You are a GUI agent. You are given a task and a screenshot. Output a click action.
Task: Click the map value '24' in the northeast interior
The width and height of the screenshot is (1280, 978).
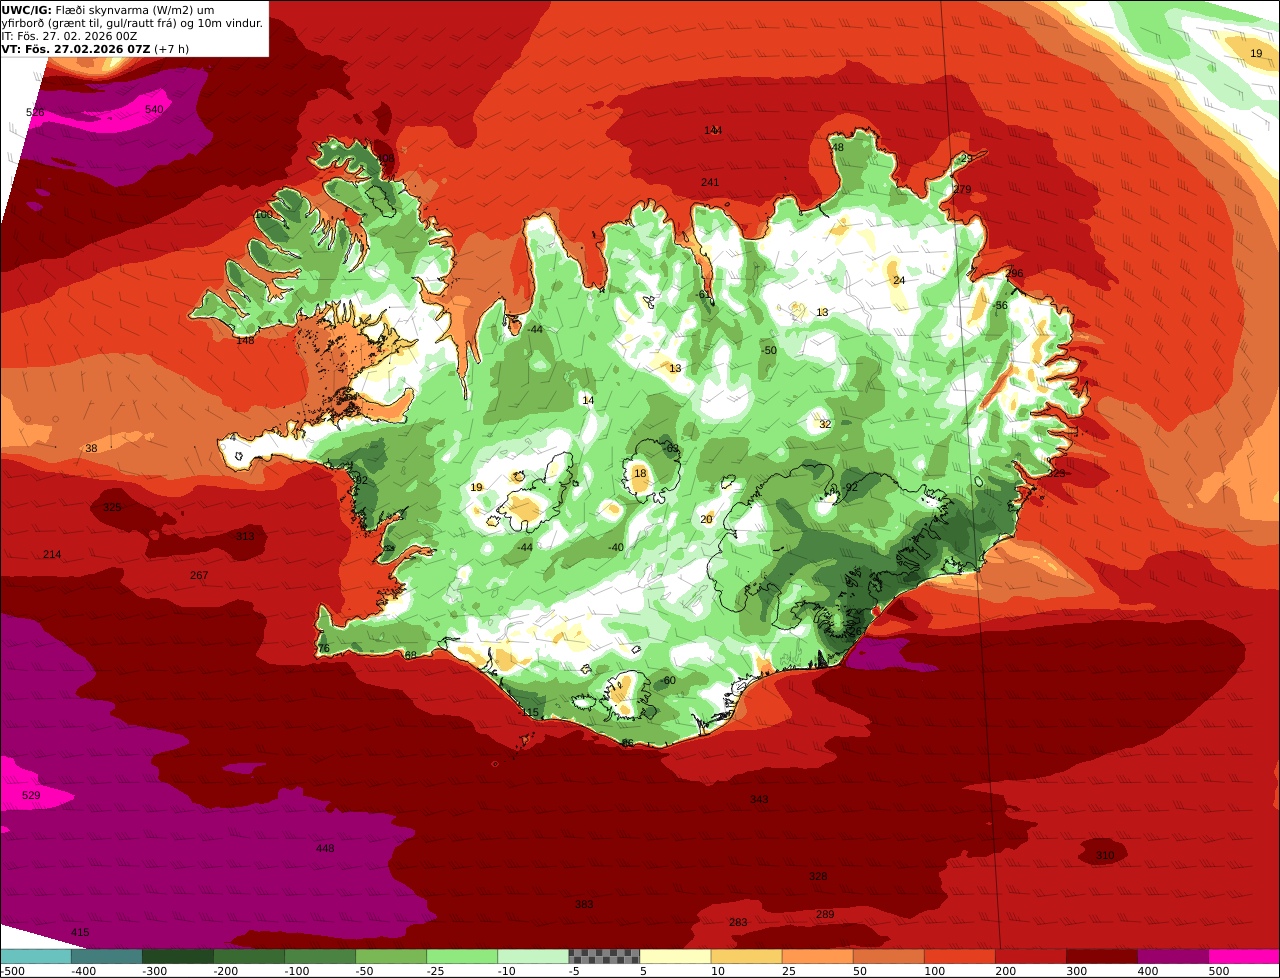coord(899,281)
